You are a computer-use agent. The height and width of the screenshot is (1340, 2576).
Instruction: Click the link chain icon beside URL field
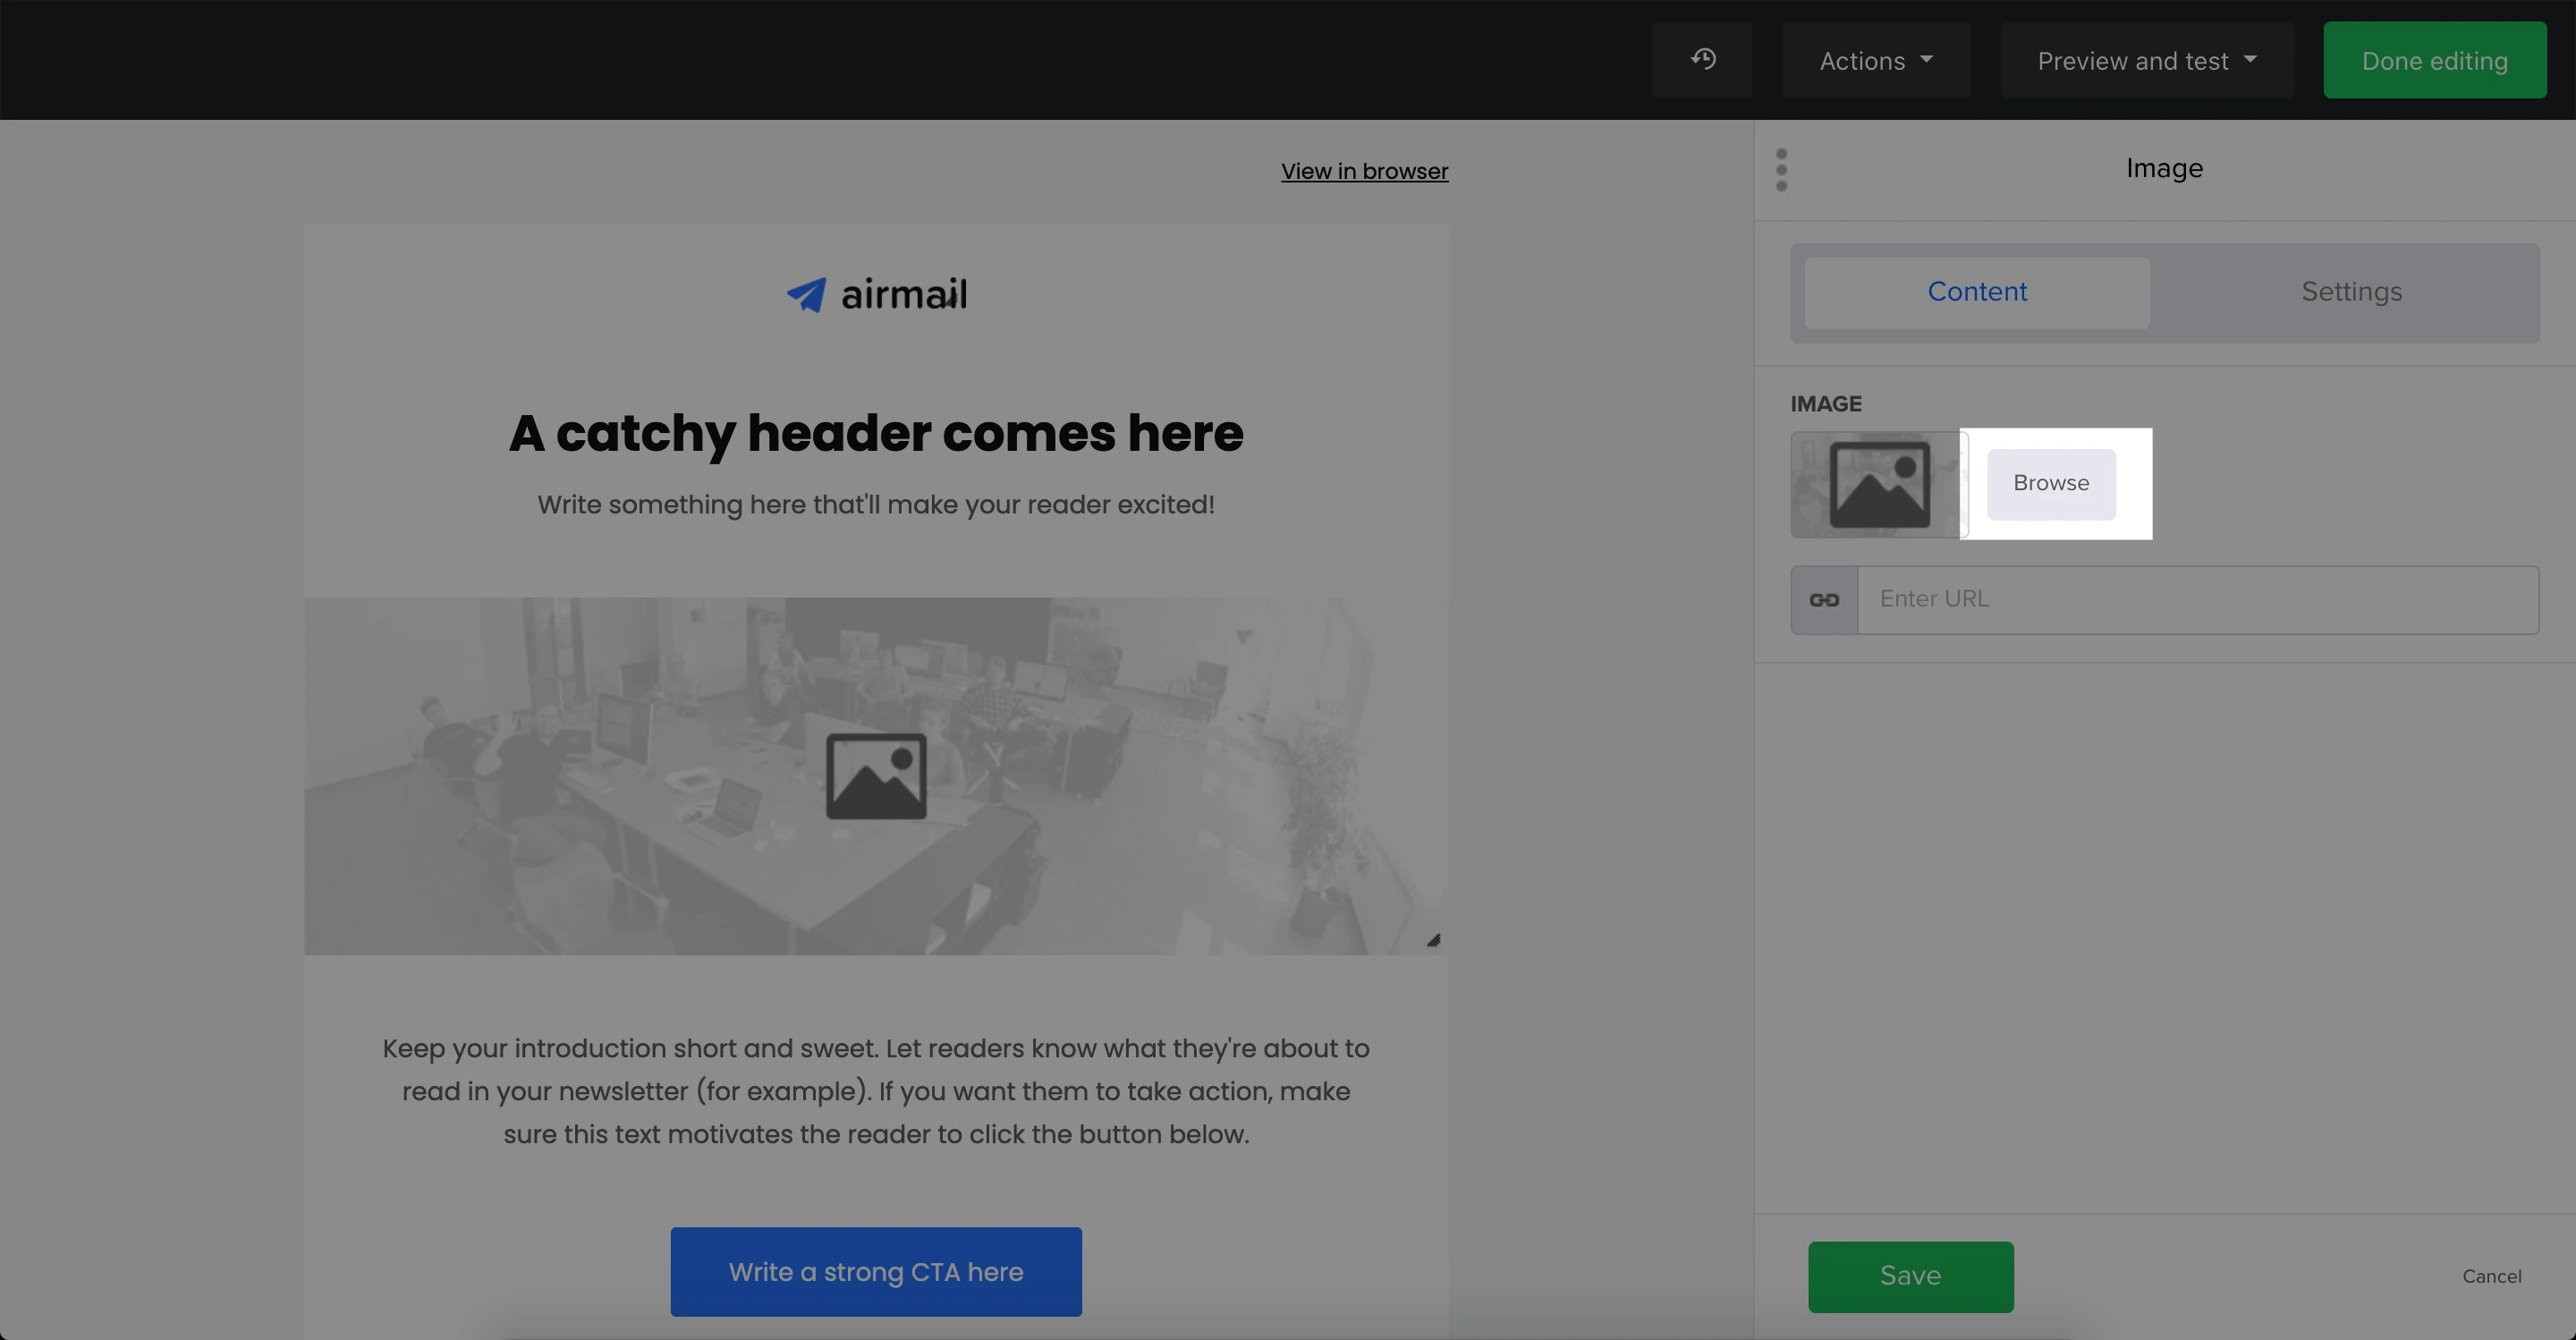1824,600
